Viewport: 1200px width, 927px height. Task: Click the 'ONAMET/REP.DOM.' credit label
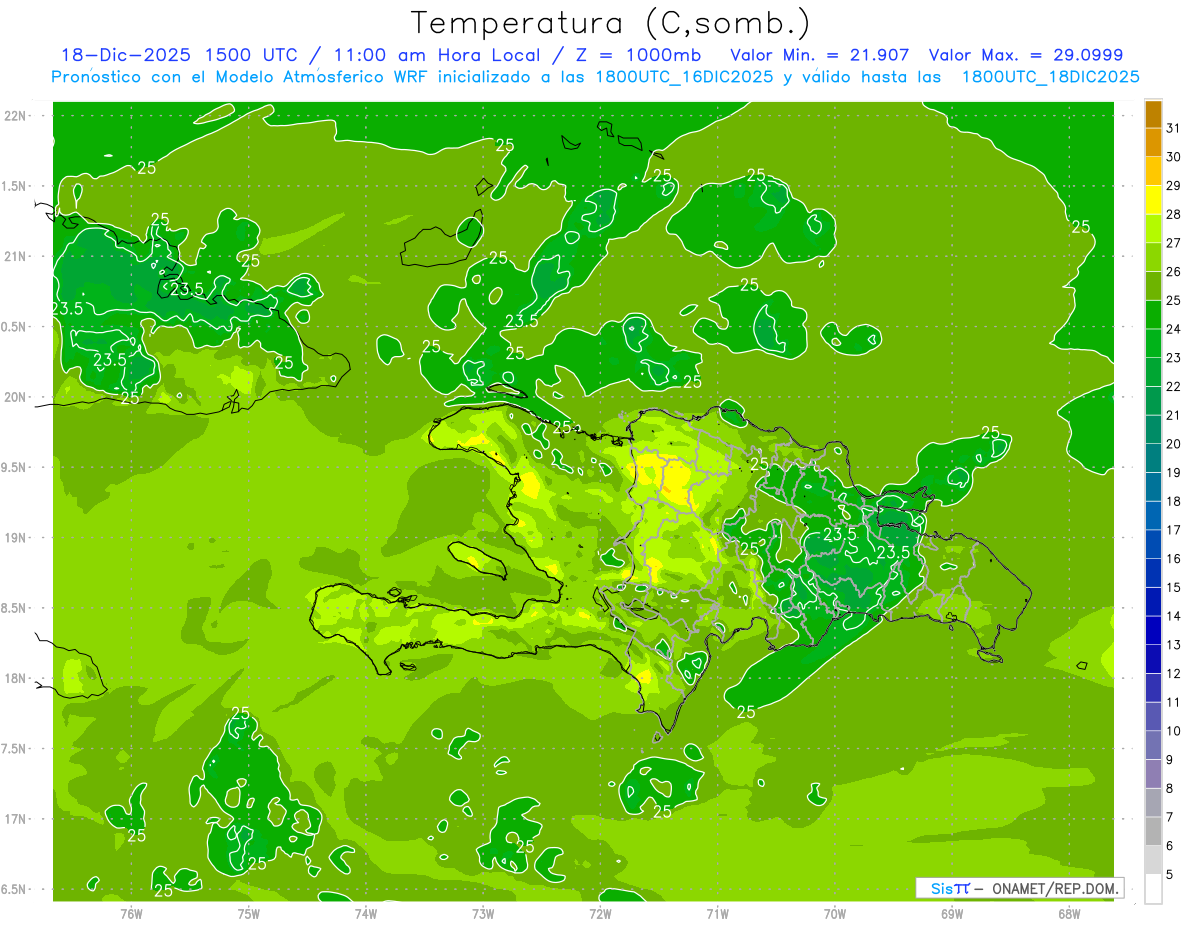[1054, 889]
